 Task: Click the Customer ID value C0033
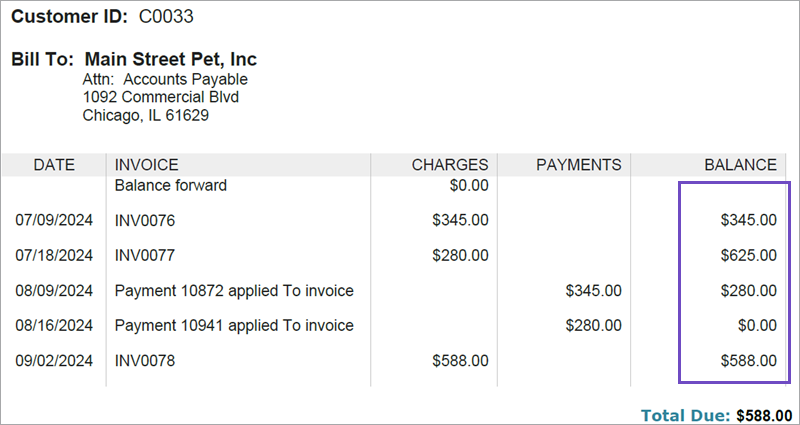tap(166, 17)
